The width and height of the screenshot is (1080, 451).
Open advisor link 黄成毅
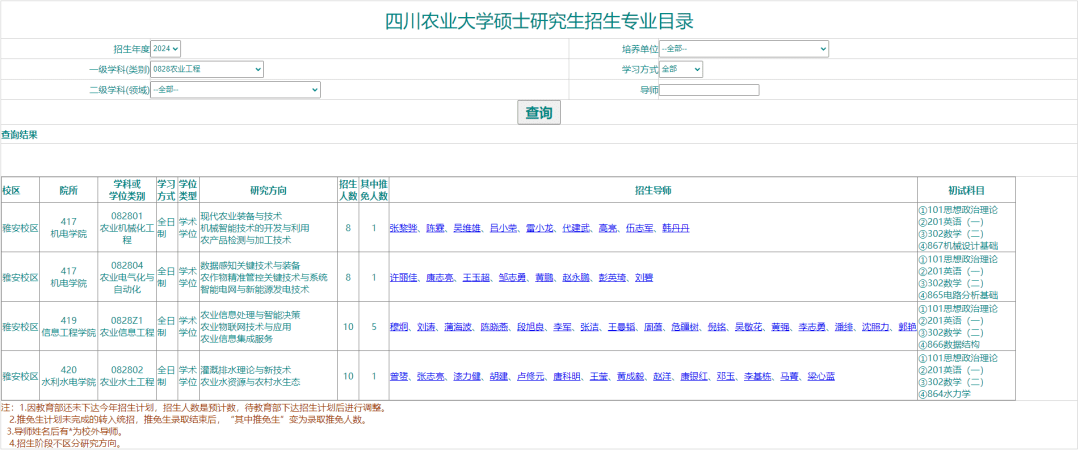click(x=630, y=377)
